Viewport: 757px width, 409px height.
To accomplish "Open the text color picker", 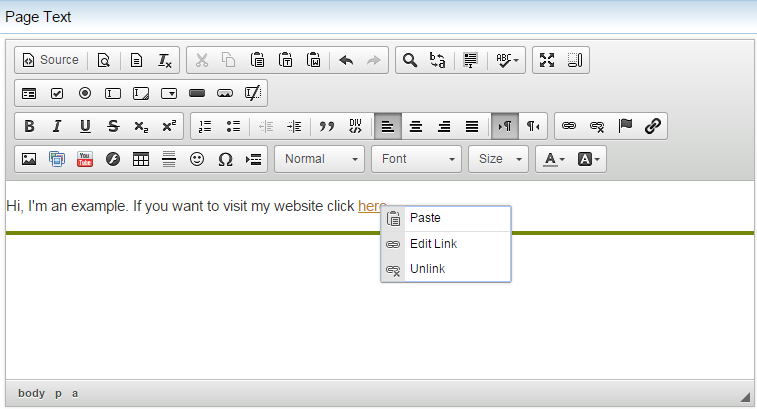I will click(x=554, y=159).
